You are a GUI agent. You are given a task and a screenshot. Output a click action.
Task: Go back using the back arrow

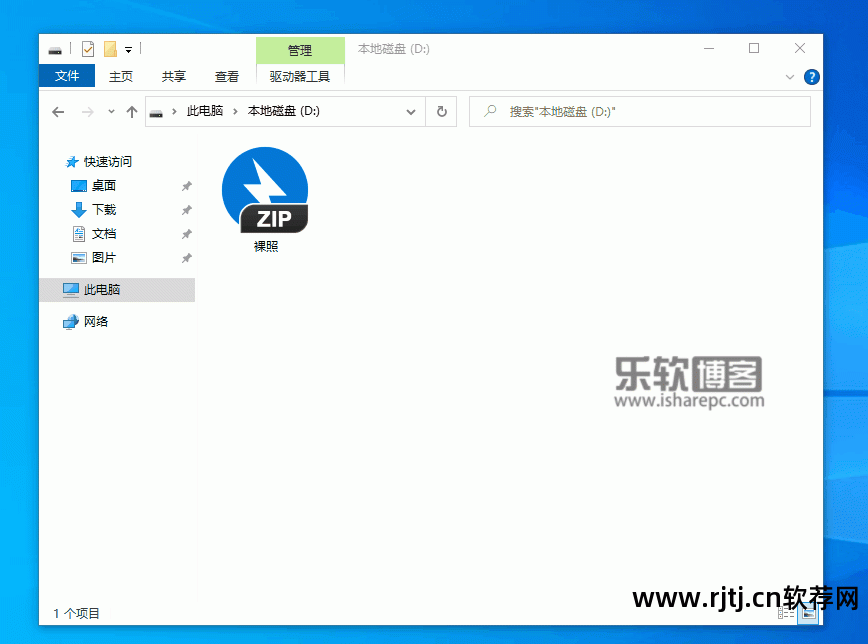58,111
